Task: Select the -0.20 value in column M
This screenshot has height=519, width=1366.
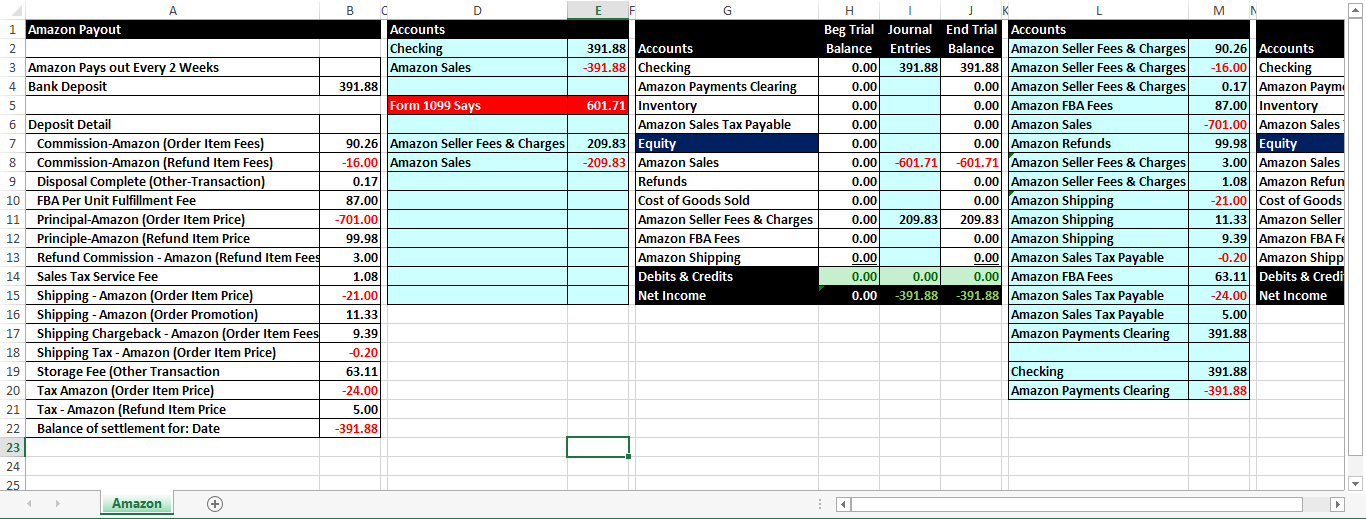Action: coord(1219,257)
